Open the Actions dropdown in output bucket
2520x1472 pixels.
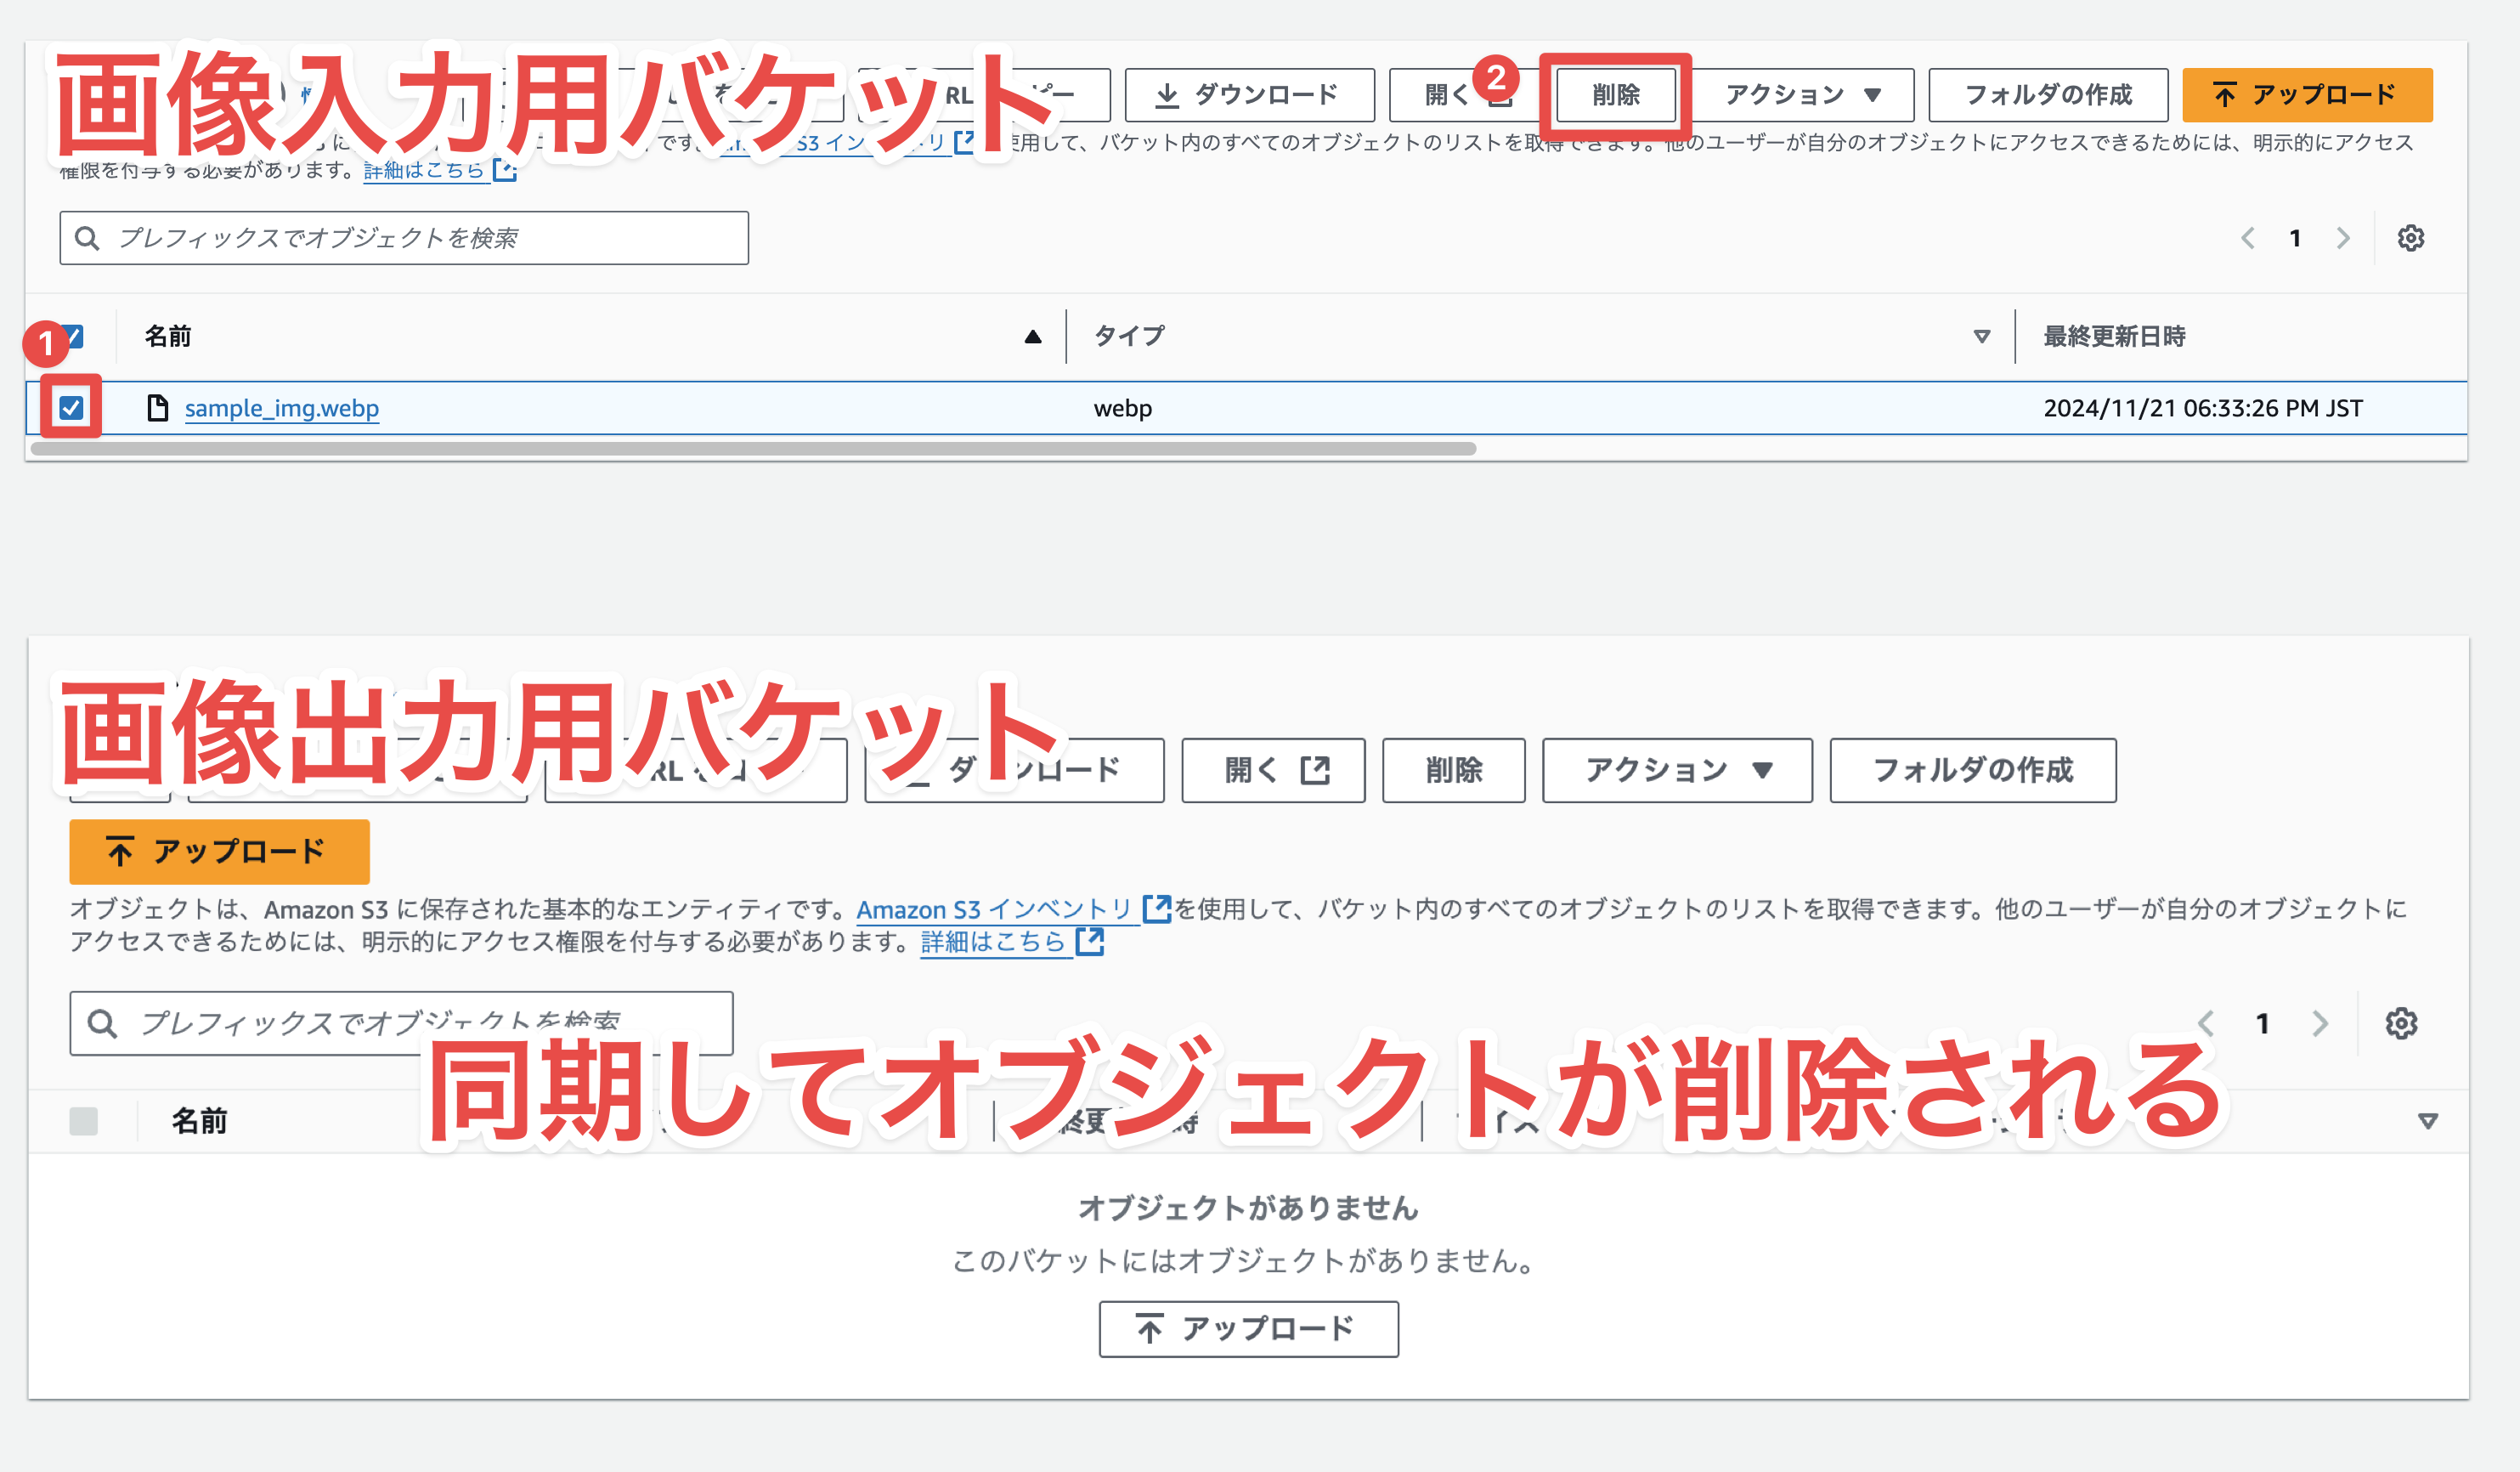pyautogui.click(x=1677, y=770)
